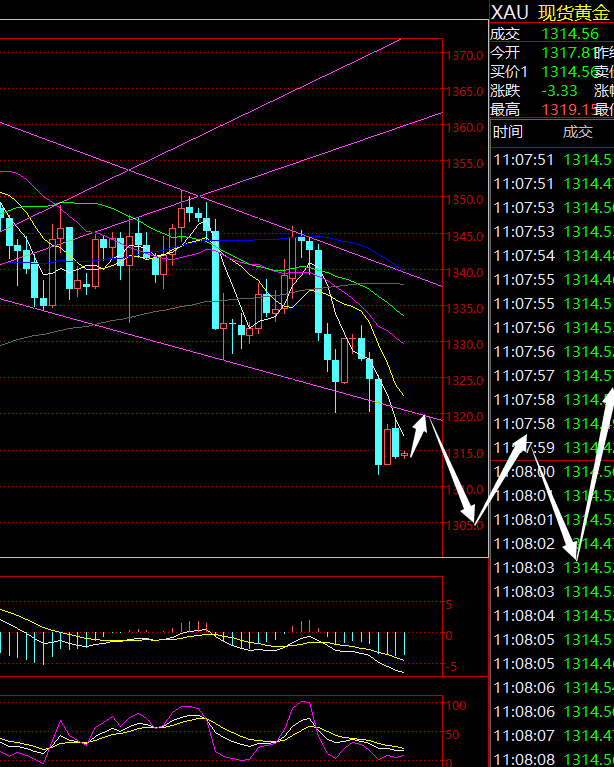Click the 1345.0 level on price axis
The image size is (614, 767).
(x=464, y=236)
